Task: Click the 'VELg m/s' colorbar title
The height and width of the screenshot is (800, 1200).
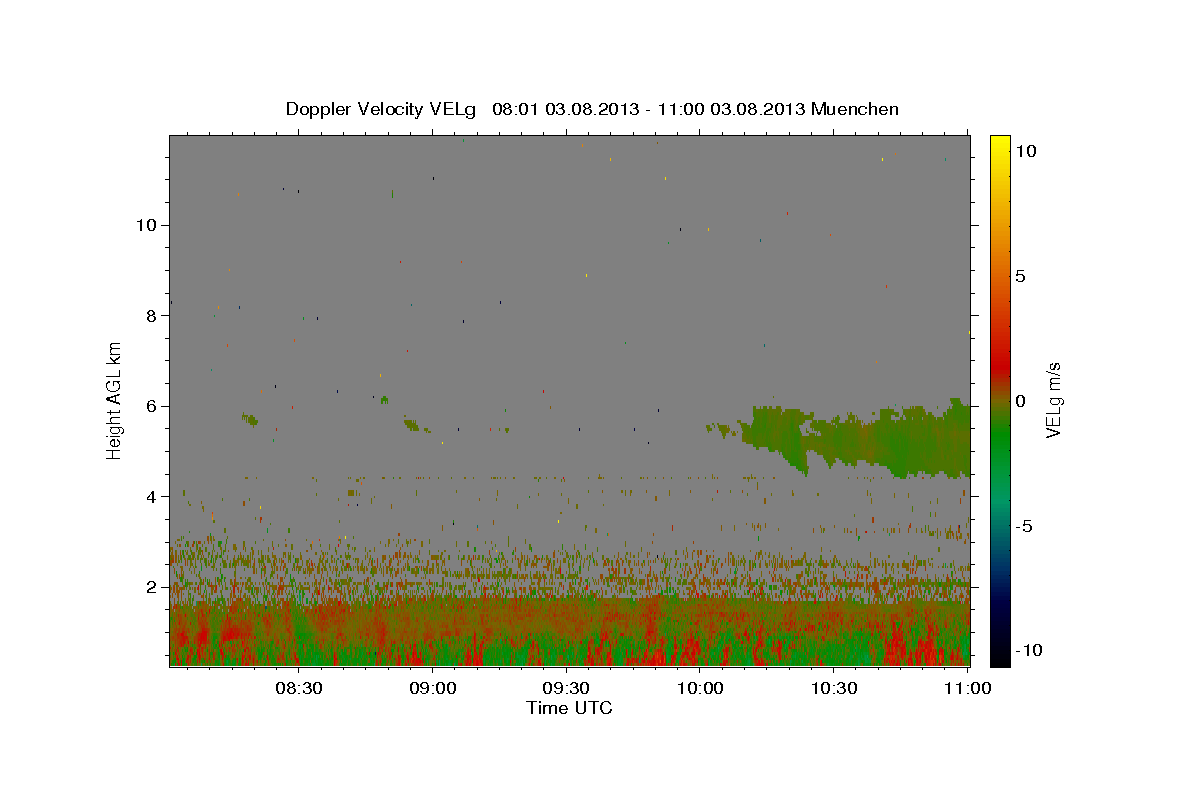Action: (x=1055, y=401)
